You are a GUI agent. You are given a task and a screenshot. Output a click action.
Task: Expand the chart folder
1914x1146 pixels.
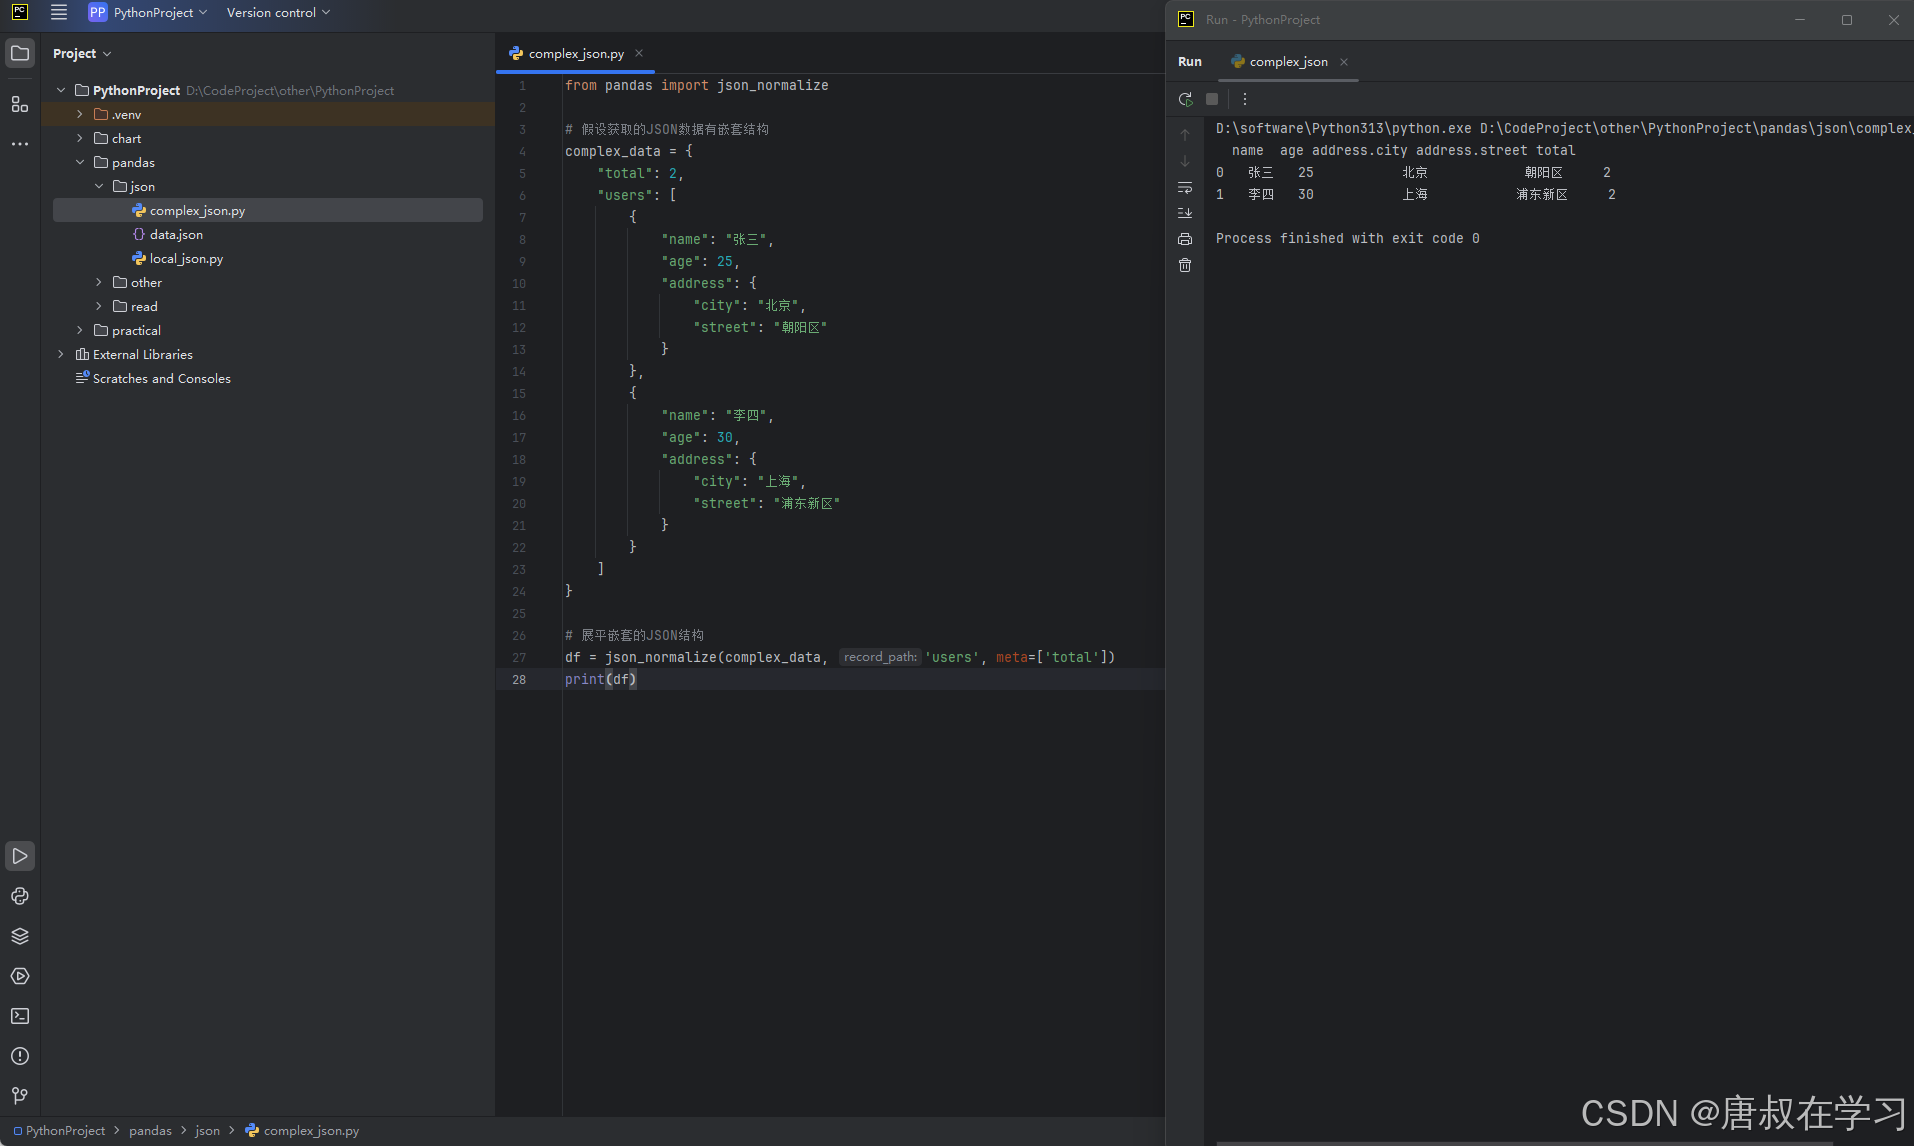(80, 138)
